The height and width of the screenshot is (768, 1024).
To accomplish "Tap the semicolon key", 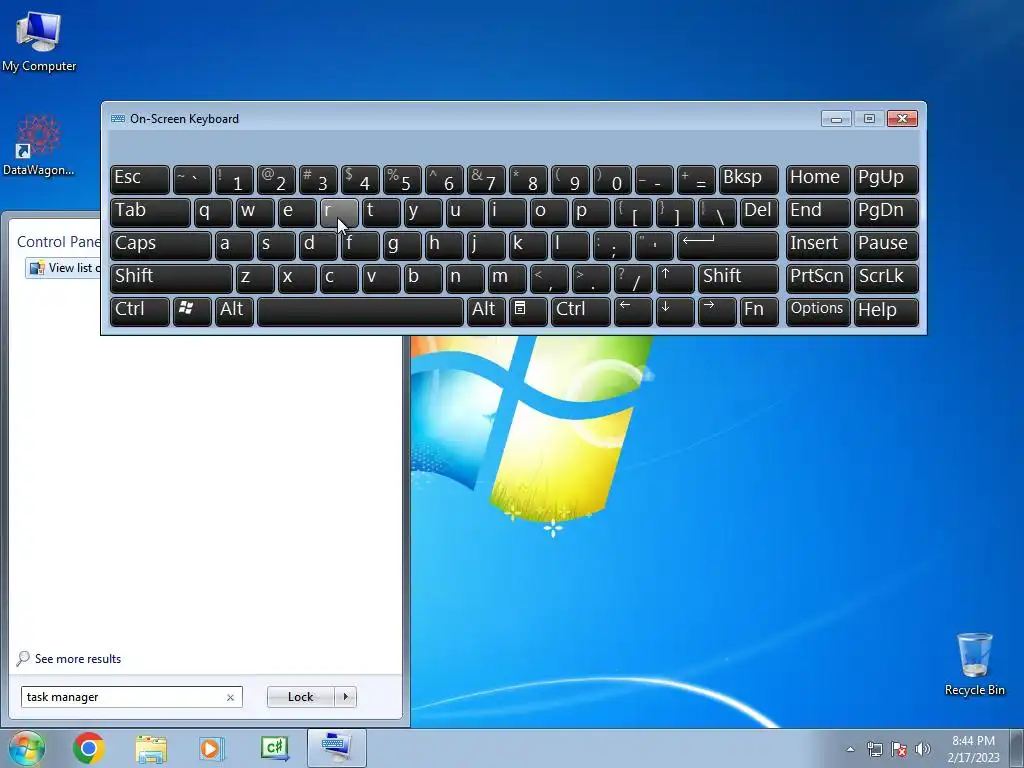I will 612,246.
